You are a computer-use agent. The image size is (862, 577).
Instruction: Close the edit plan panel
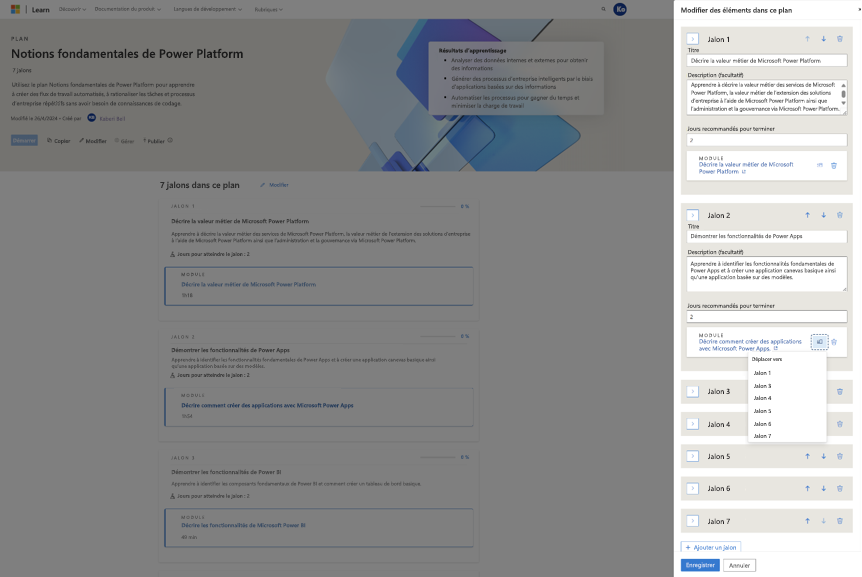859,9
